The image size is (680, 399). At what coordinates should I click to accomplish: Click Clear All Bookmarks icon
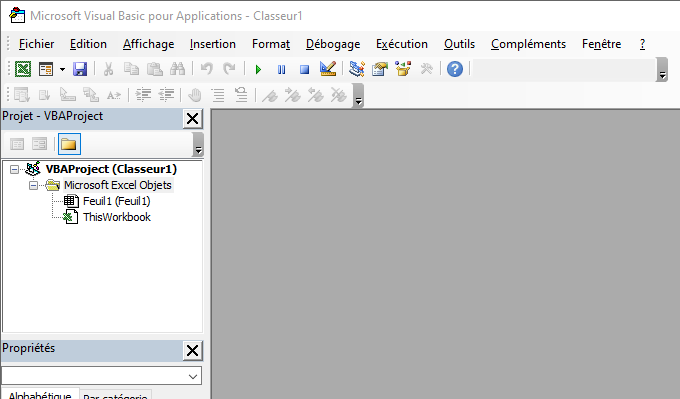pos(339,95)
